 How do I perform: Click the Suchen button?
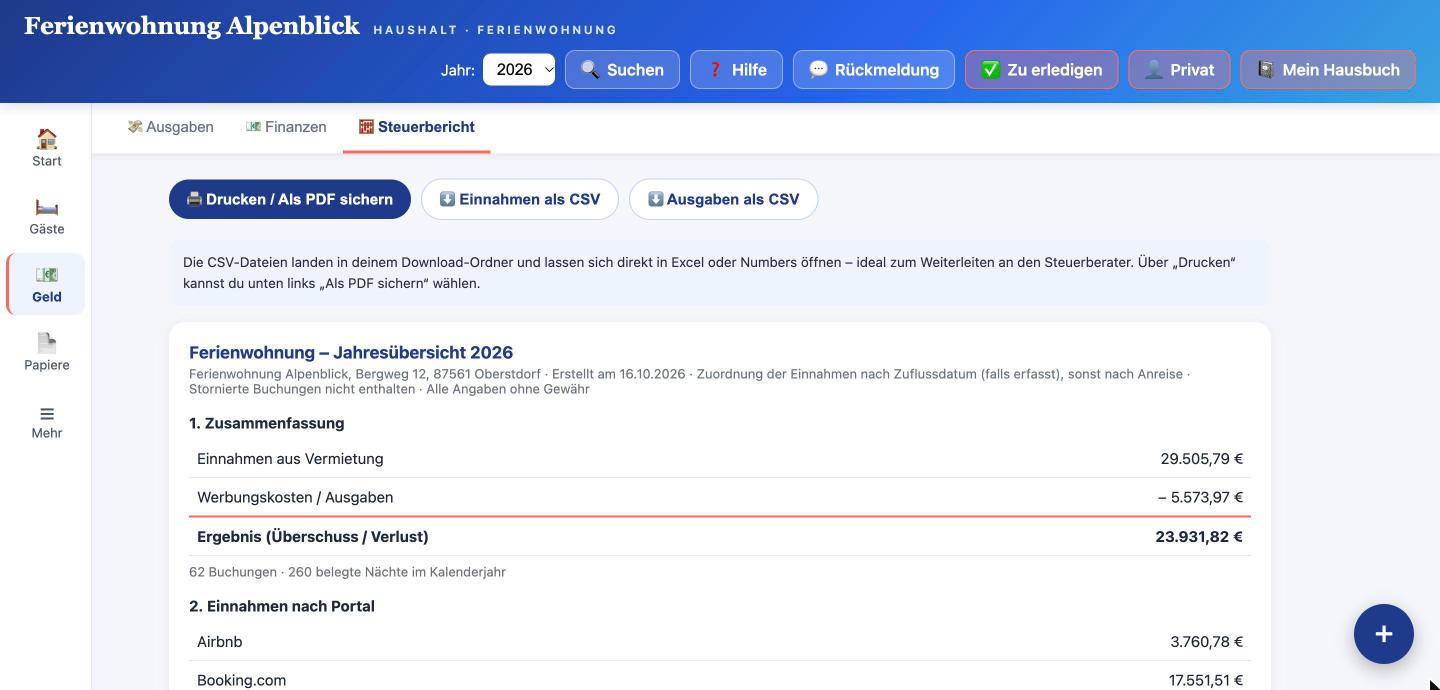(x=622, y=70)
